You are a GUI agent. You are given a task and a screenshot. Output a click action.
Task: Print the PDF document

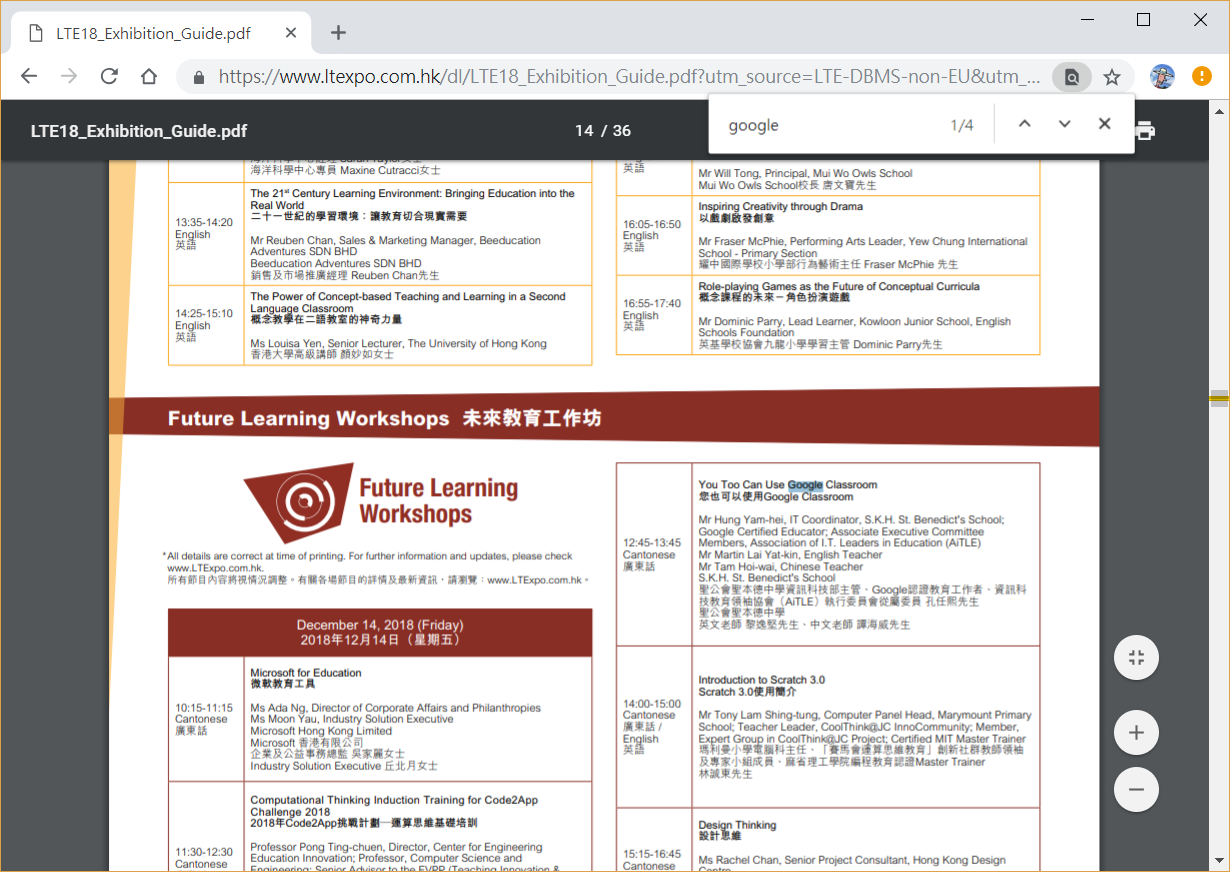(x=1146, y=131)
